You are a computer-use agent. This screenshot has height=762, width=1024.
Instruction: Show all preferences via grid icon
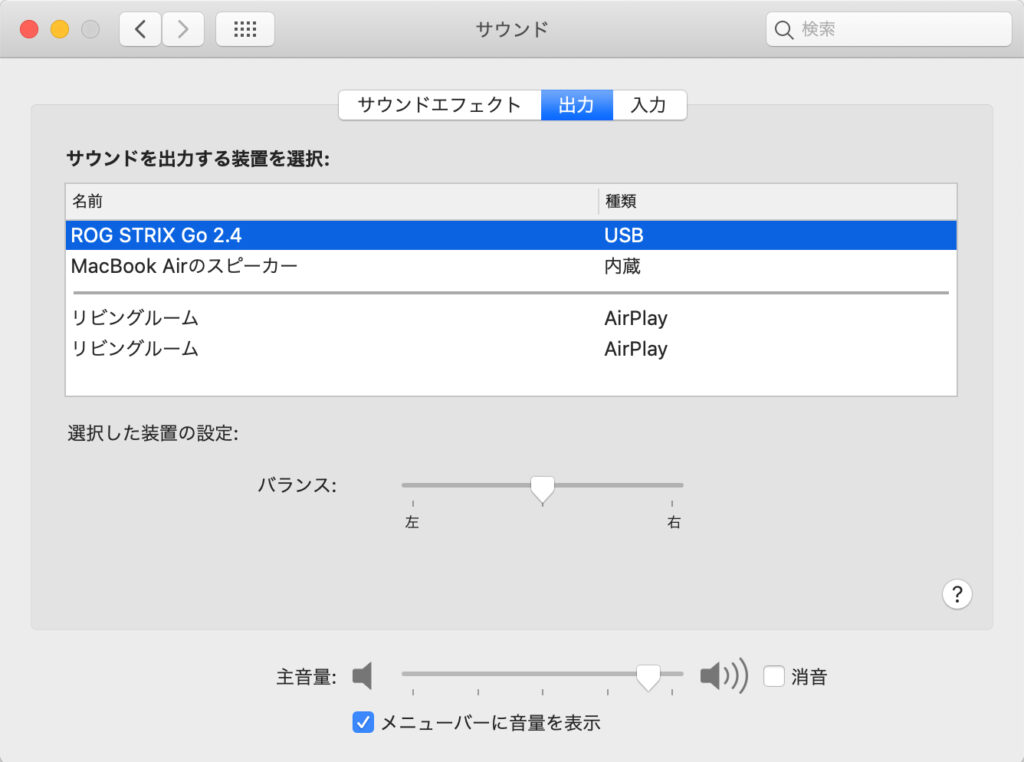[x=245, y=29]
